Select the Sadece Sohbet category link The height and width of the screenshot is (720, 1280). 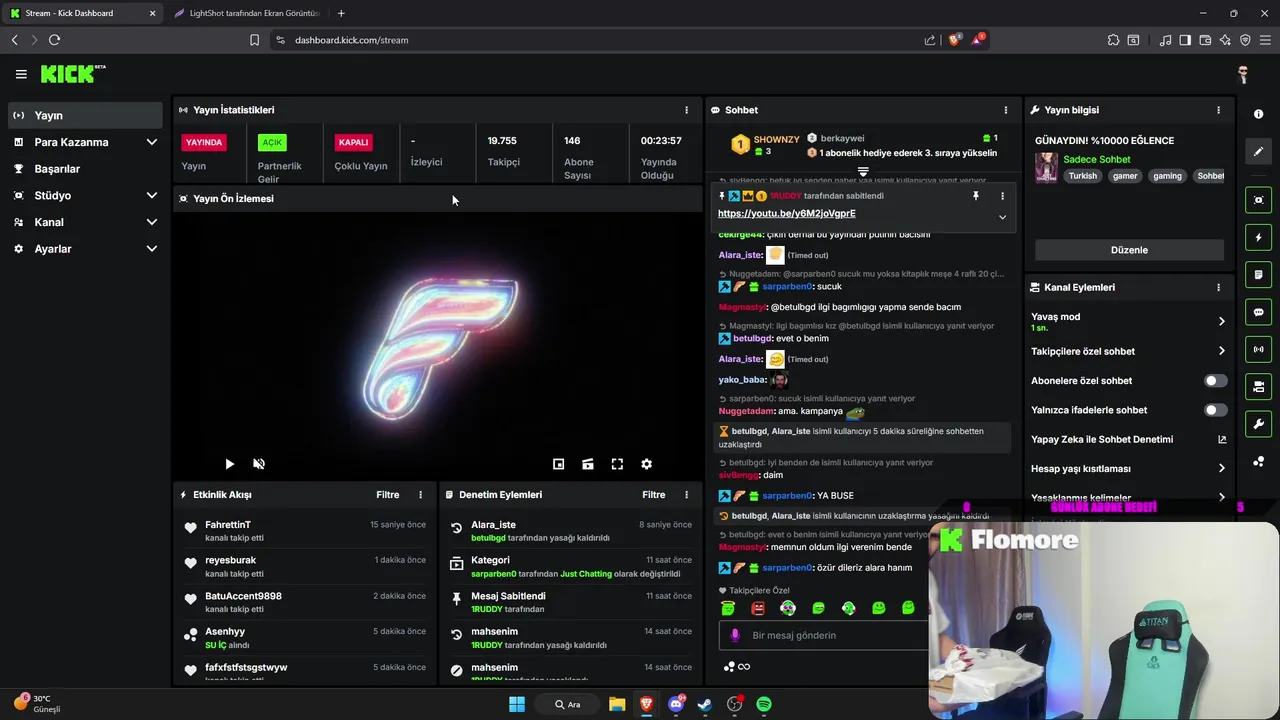click(1097, 159)
